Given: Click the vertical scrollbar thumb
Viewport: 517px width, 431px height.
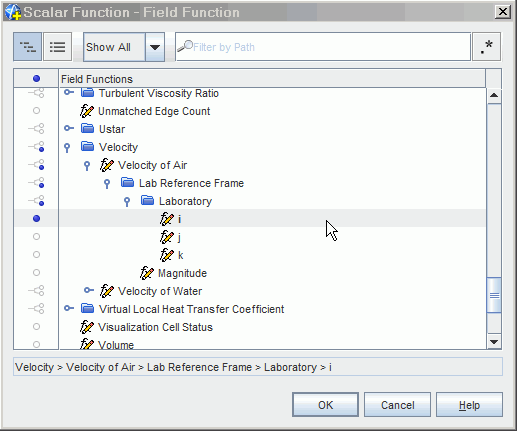Looking at the screenshot, I should click(494, 295).
